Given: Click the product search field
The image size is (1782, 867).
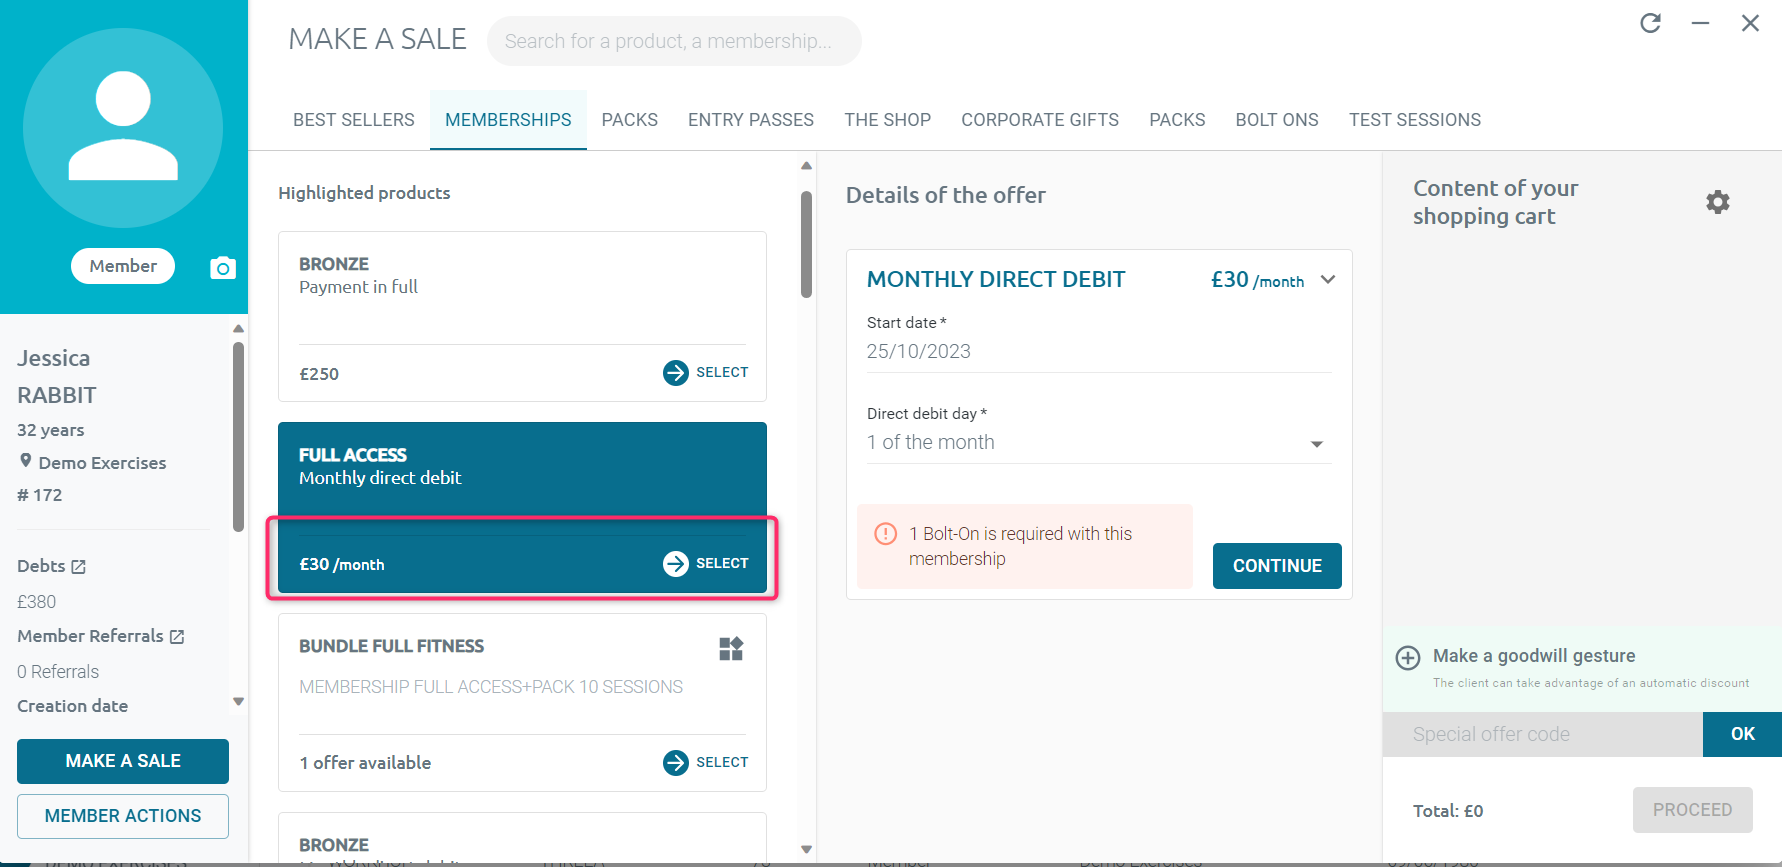Looking at the screenshot, I should [x=674, y=41].
